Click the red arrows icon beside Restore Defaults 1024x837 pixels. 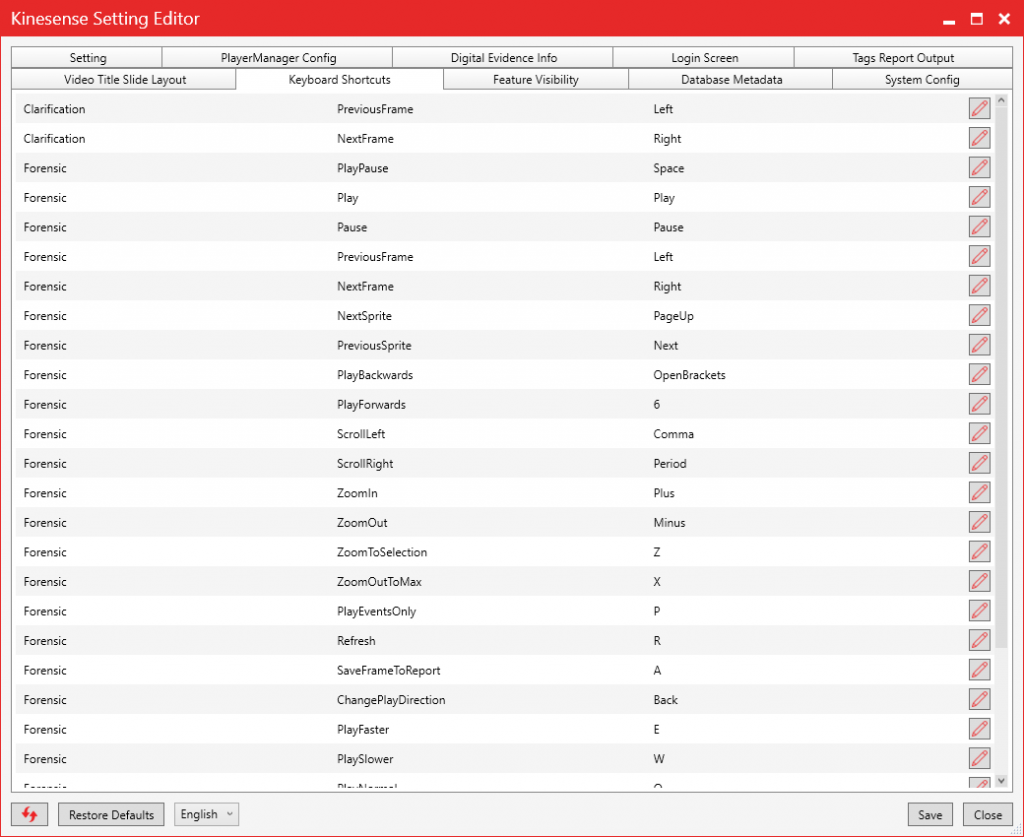pyautogui.click(x=29, y=814)
